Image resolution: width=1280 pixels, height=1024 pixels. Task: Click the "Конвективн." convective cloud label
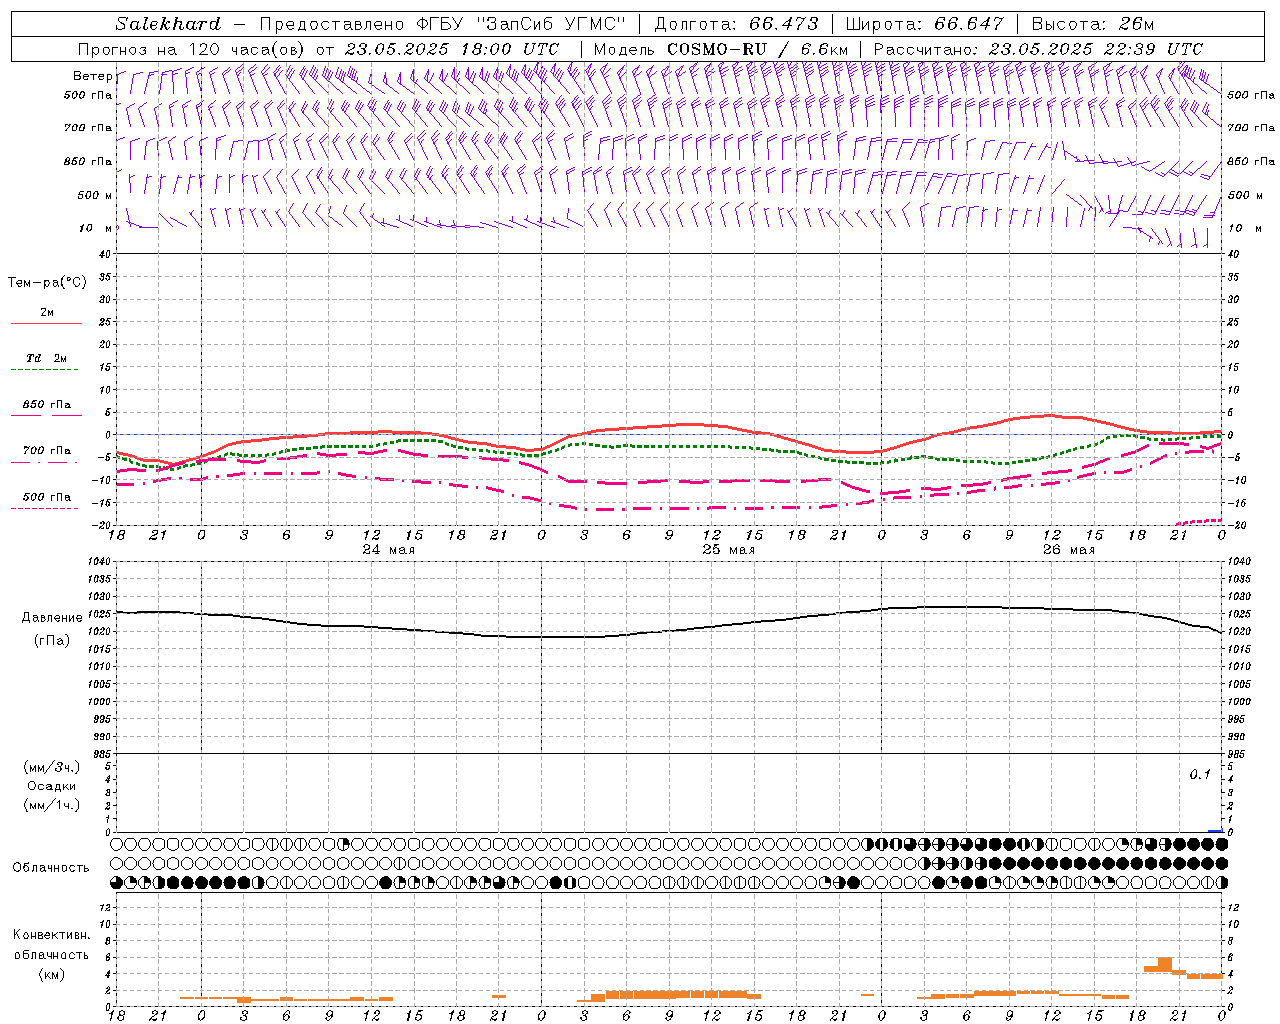[51, 936]
